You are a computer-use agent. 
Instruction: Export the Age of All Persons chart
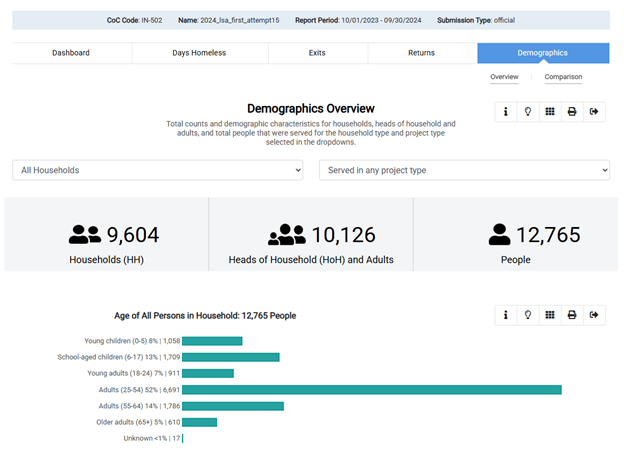(594, 315)
